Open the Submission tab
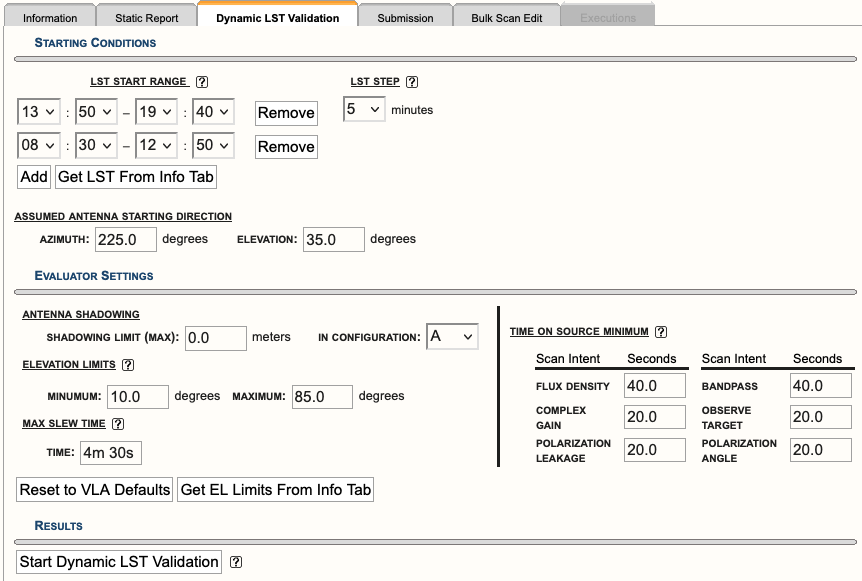 (x=405, y=18)
